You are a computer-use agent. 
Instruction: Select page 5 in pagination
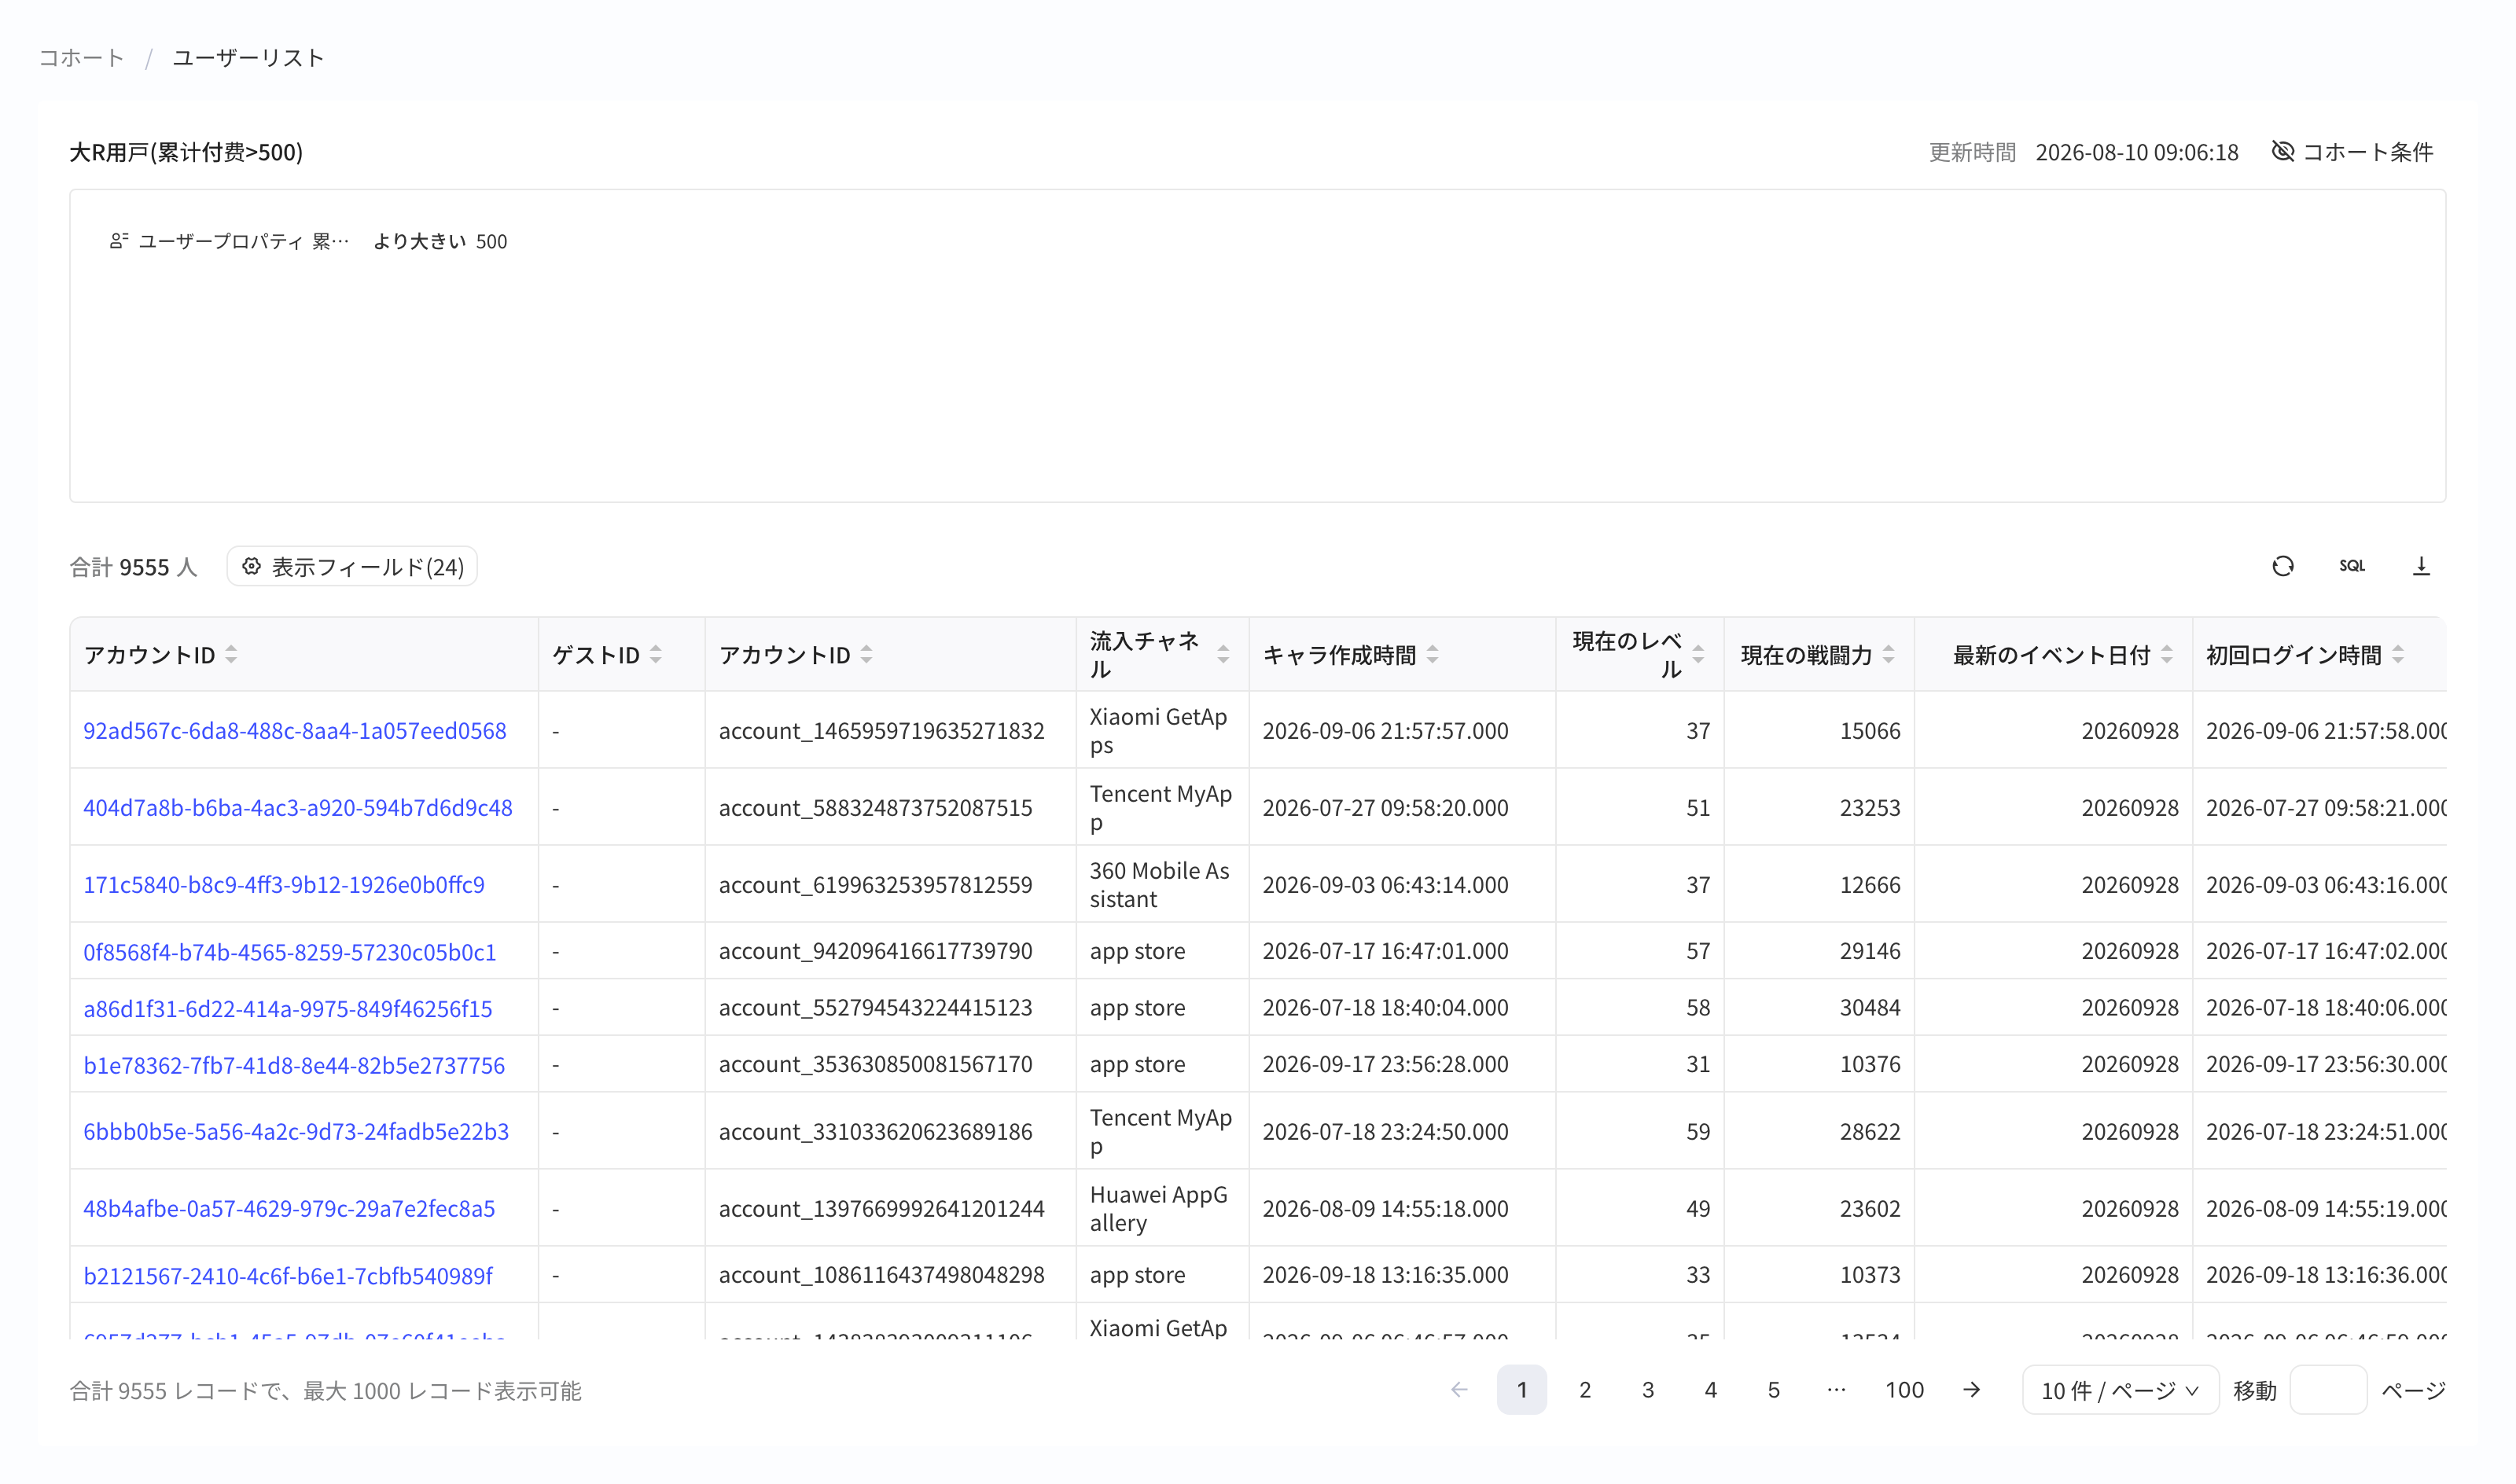click(x=1773, y=1390)
